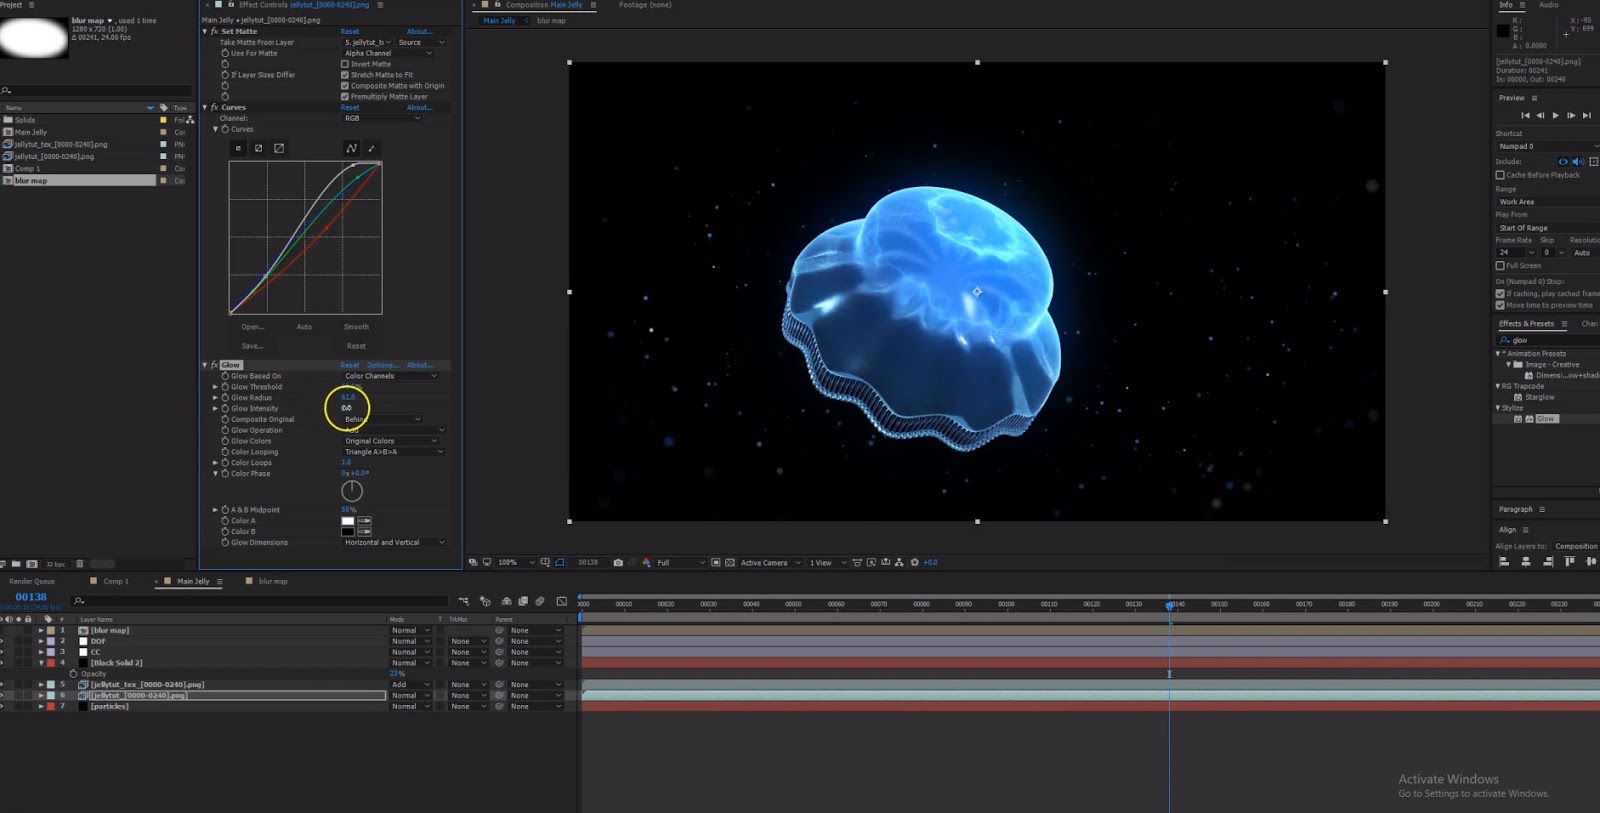Enable the Full Screen checkbox

click(x=1500, y=266)
